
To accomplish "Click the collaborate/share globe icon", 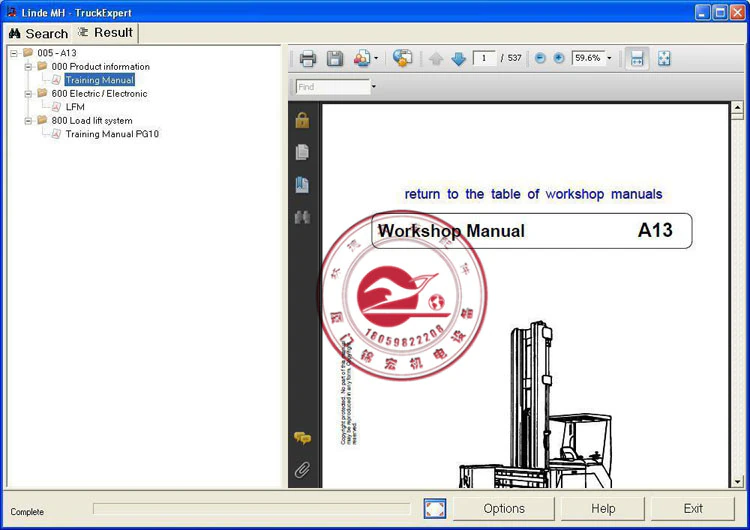I will [402, 58].
